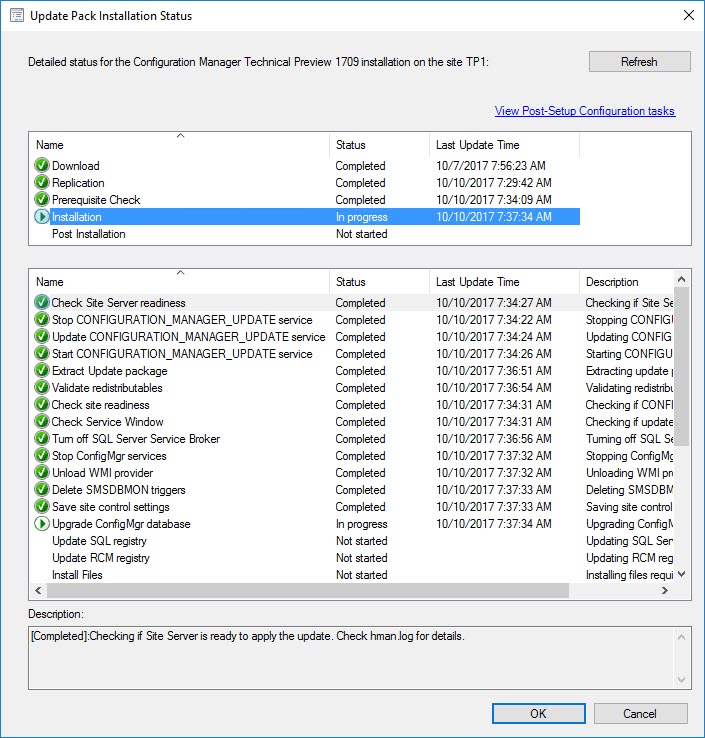Click the green check icon beside Download
The image size is (705, 738).
[42, 165]
